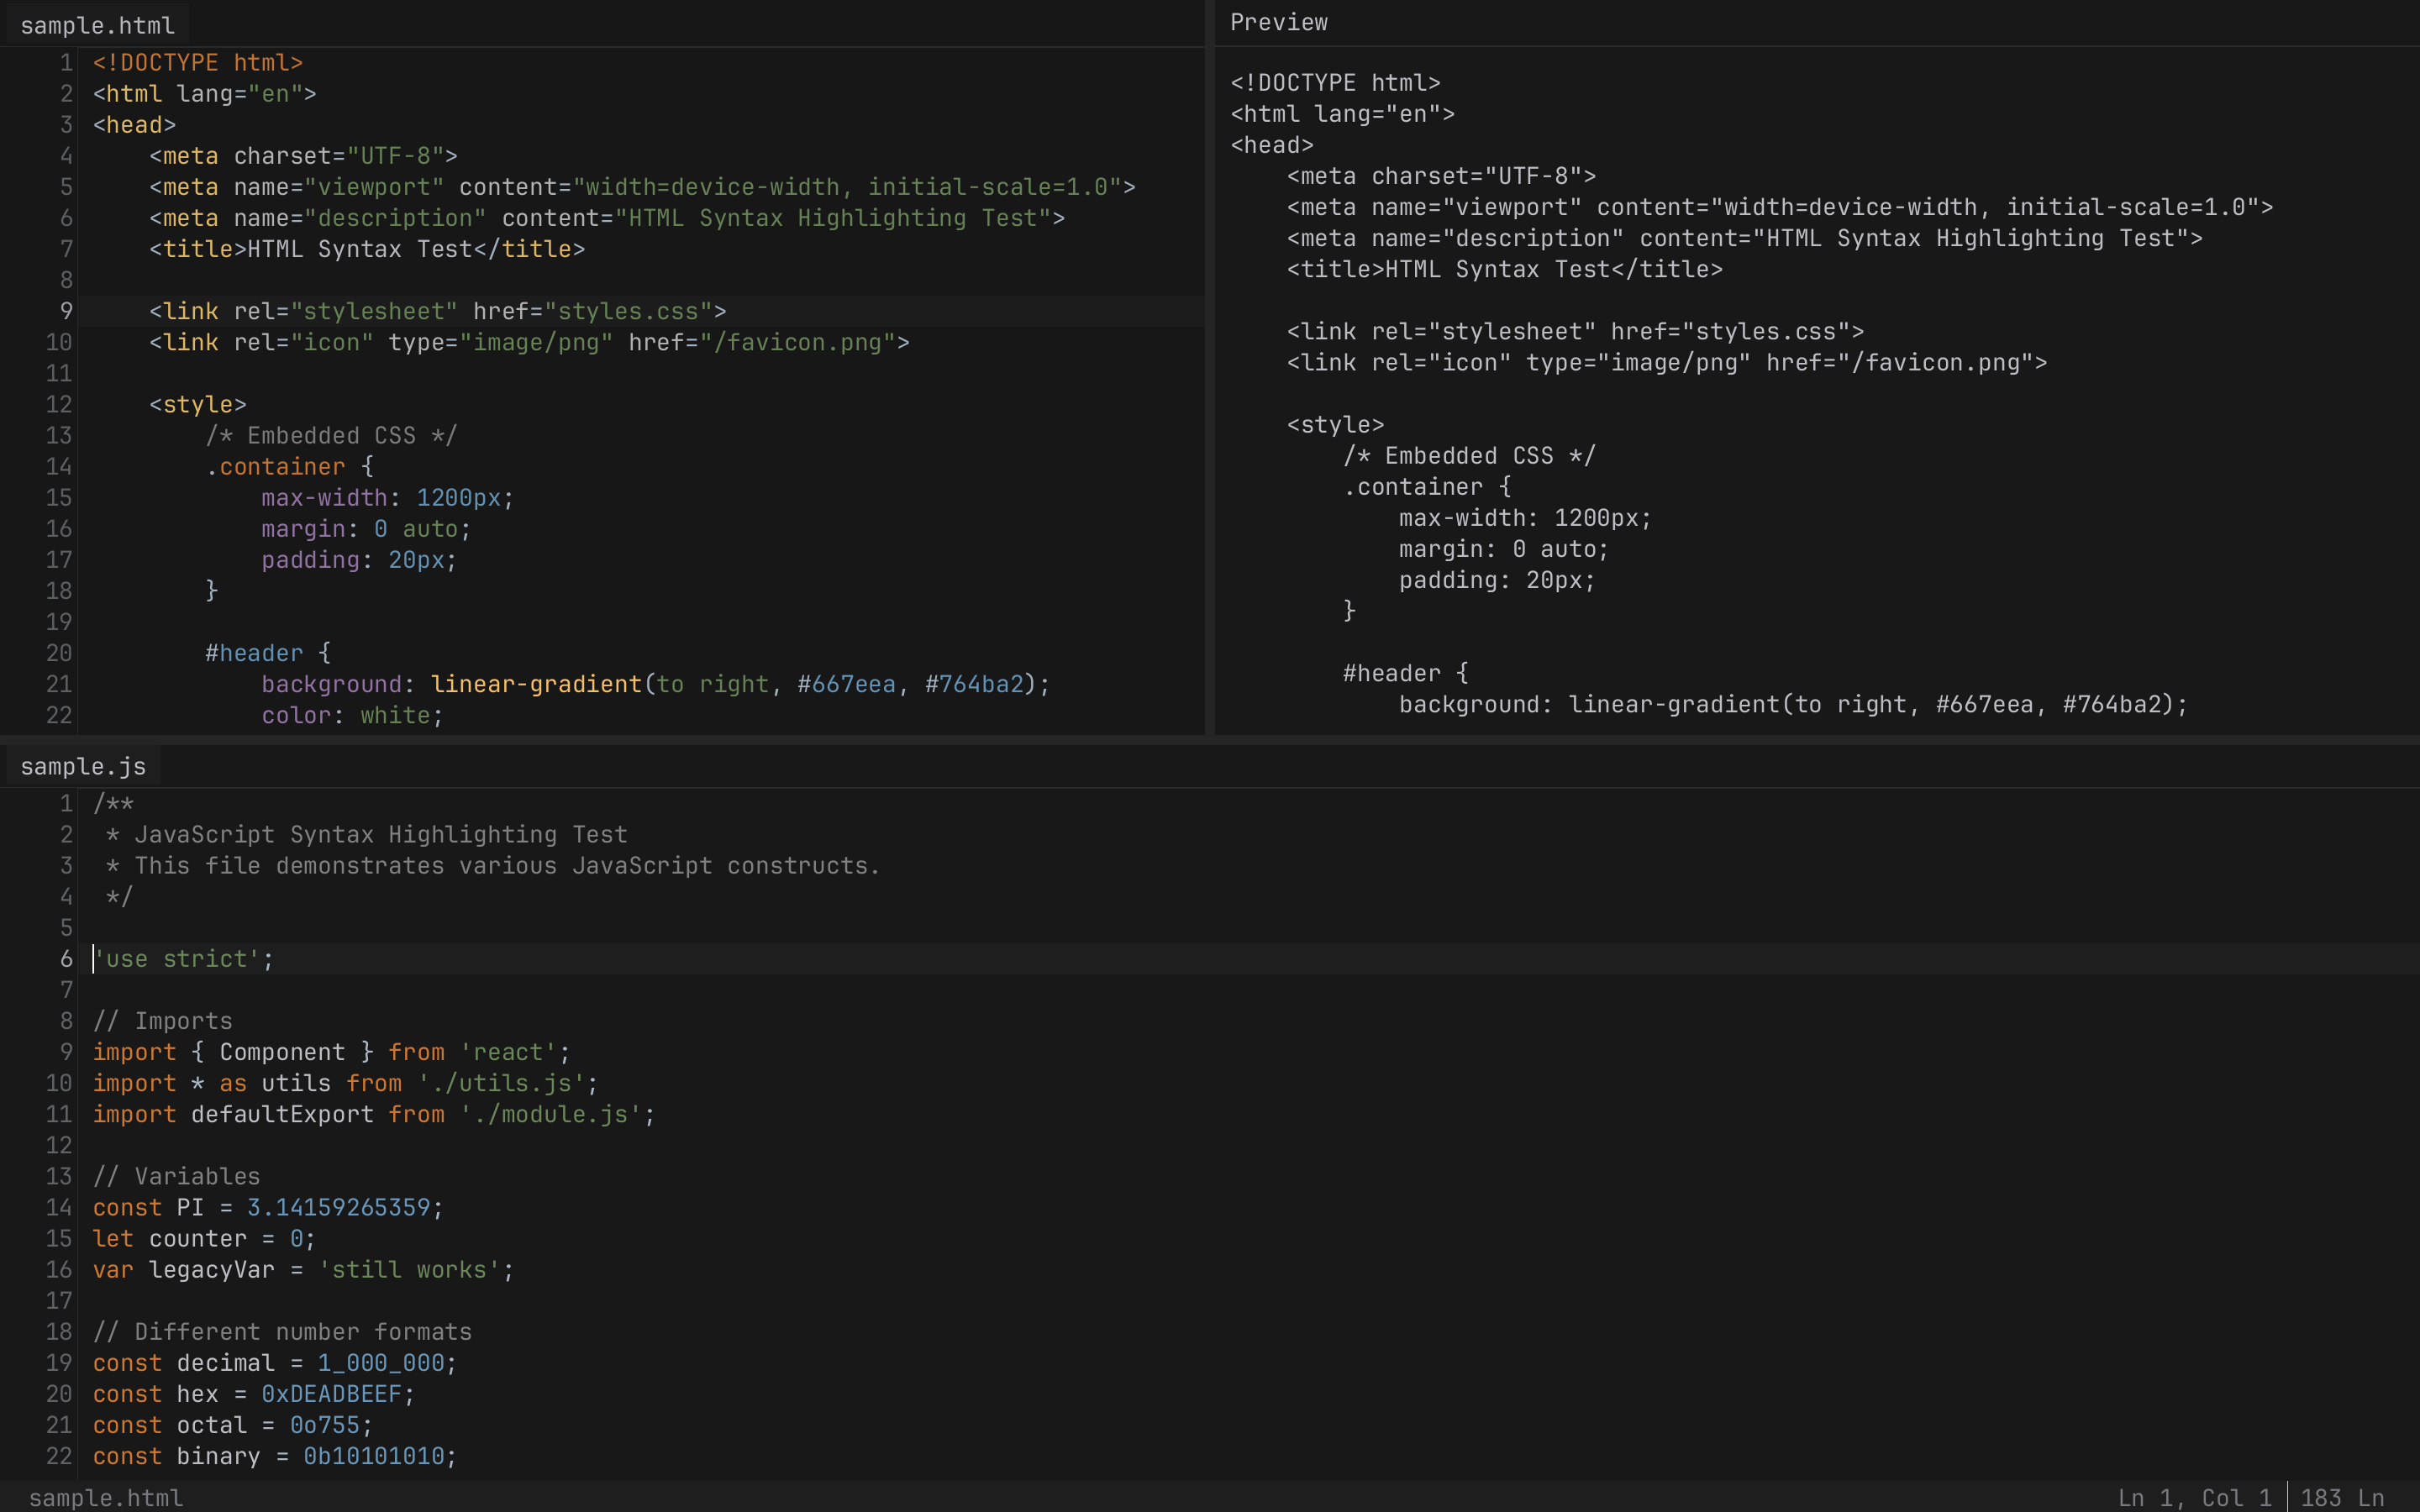The image size is (2420, 1512).
Task: Click the import Component from react line
Action: click(330, 1051)
